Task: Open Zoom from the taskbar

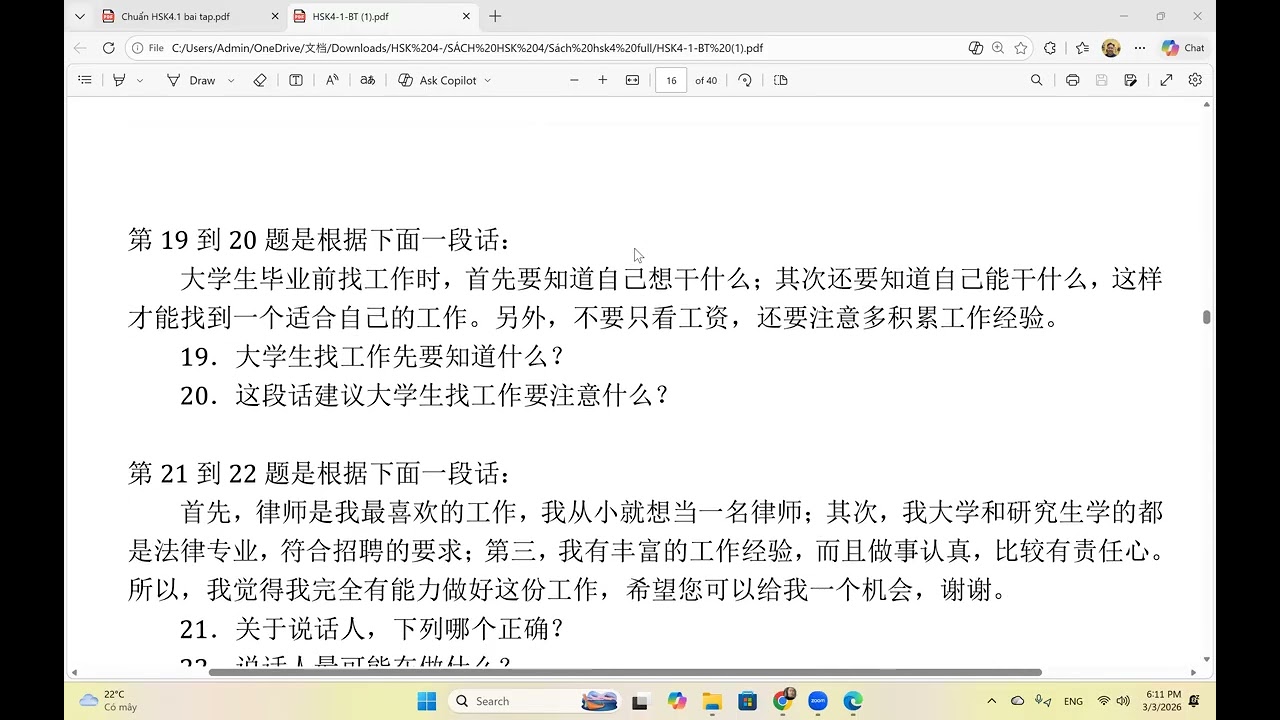Action: pos(818,701)
